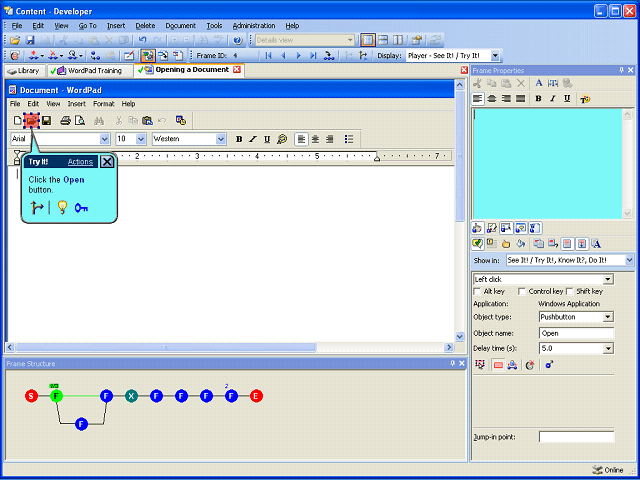This screenshot has height=480, width=640.
Task: Toggle the Control key checkbox
Action: tap(521, 291)
